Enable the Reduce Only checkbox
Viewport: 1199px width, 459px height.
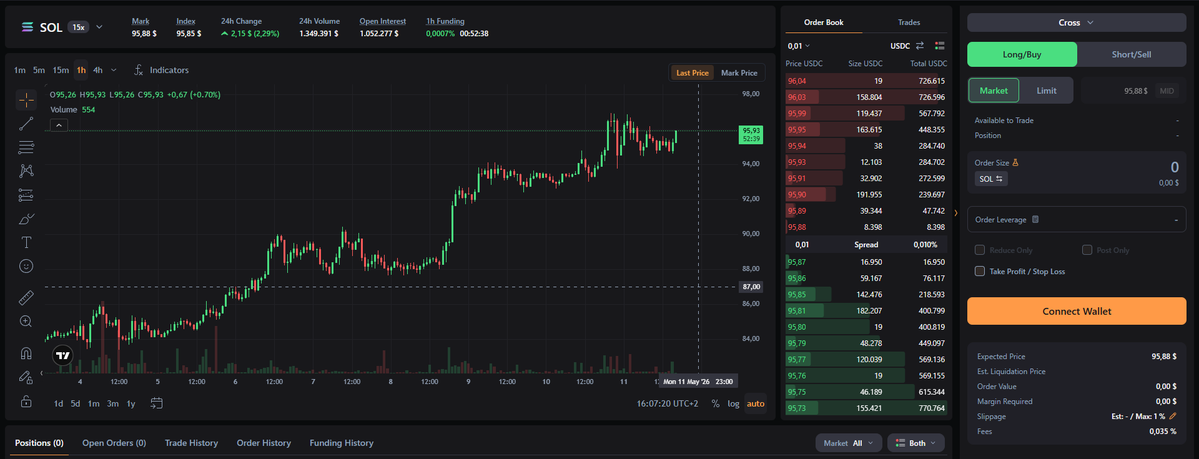pos(980,250)
